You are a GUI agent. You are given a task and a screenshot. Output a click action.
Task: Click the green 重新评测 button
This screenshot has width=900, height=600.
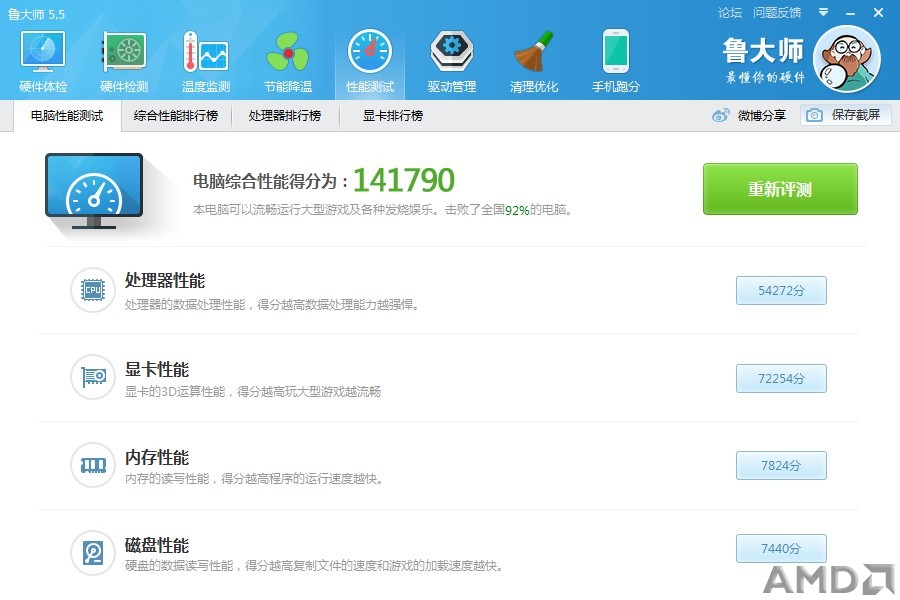coord(780,189)
